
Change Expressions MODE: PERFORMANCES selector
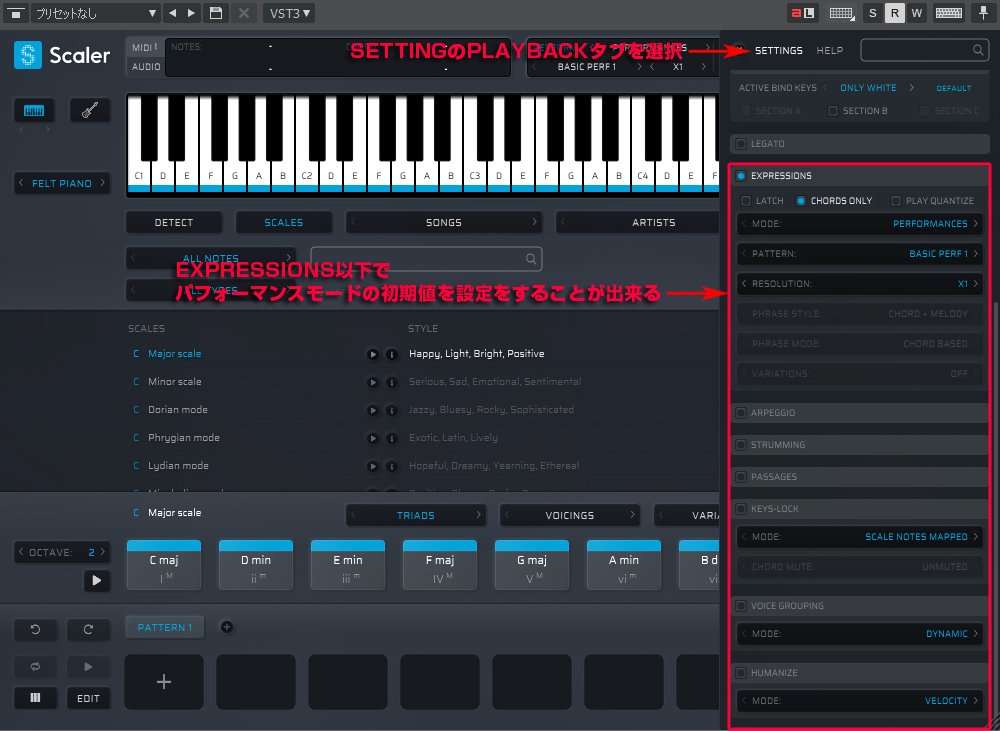pos(859,224)
